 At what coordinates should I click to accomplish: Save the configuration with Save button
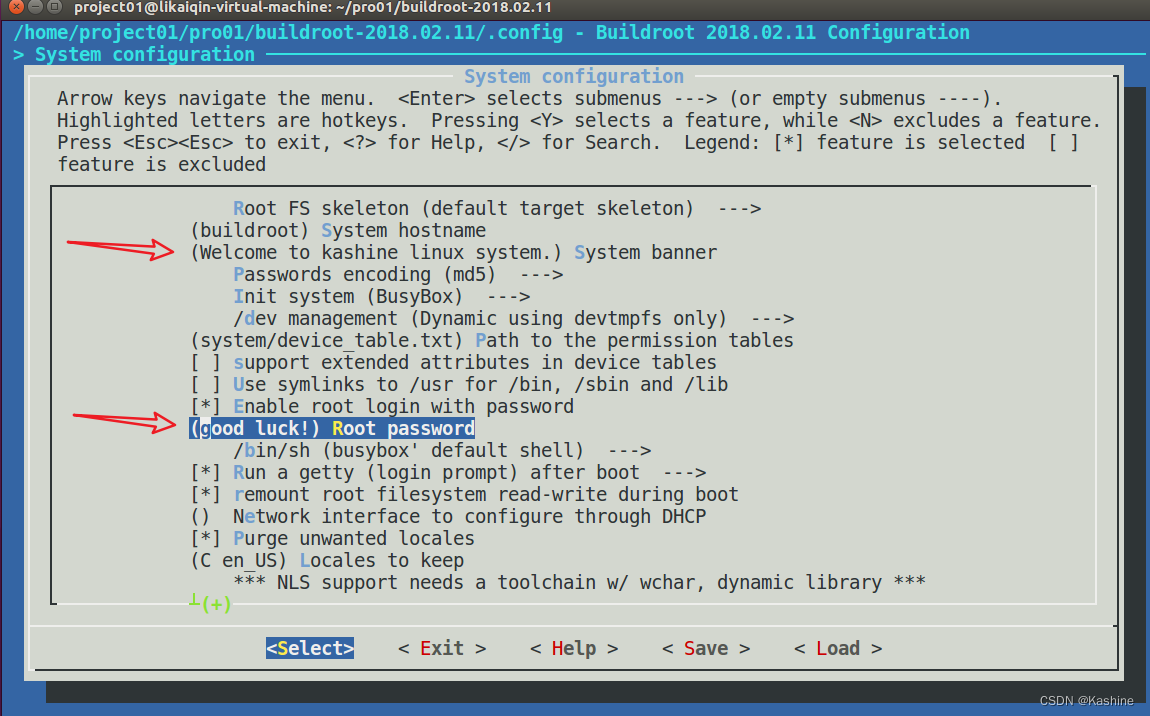tap(706, 649)
